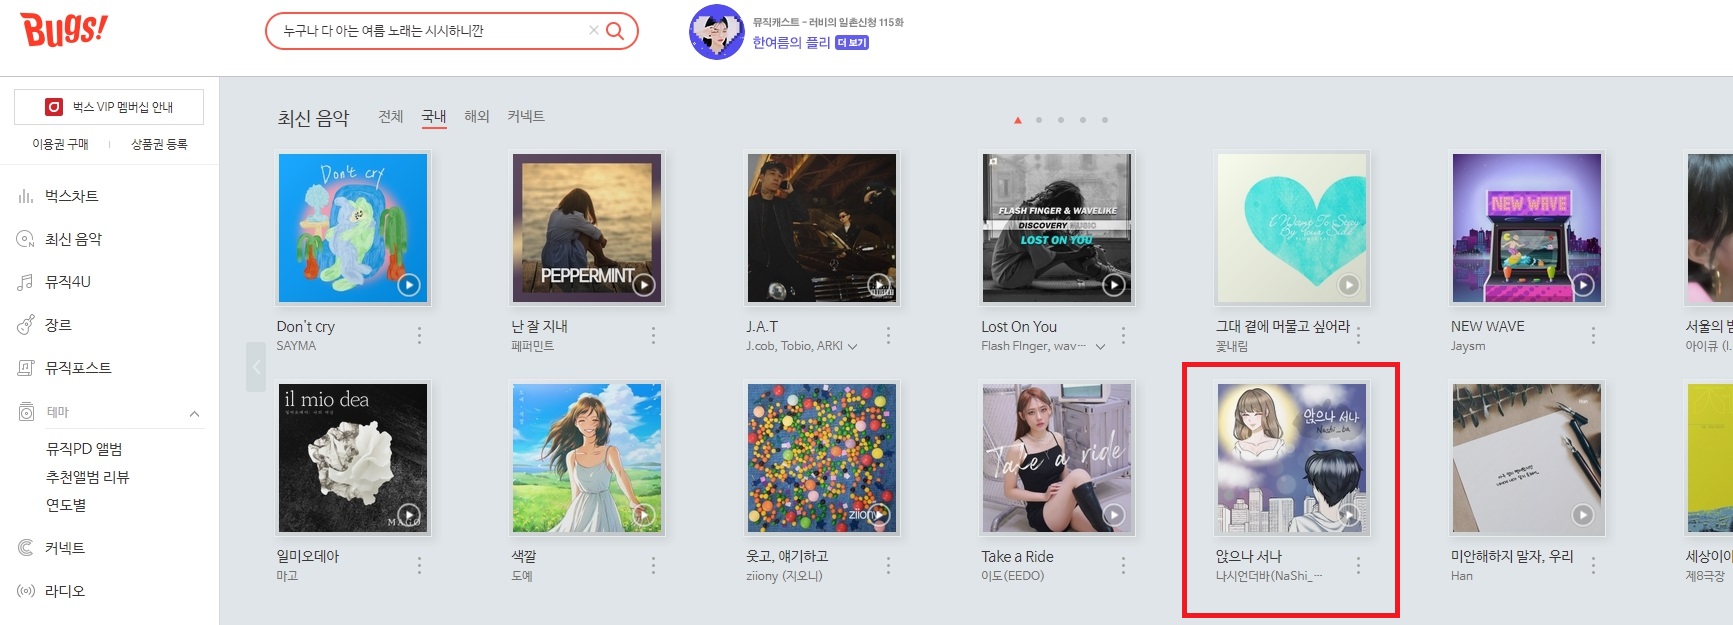The width and height of the screenshot is (1733, 625).
Task: Open the music cast profile image
Action: 717,32
